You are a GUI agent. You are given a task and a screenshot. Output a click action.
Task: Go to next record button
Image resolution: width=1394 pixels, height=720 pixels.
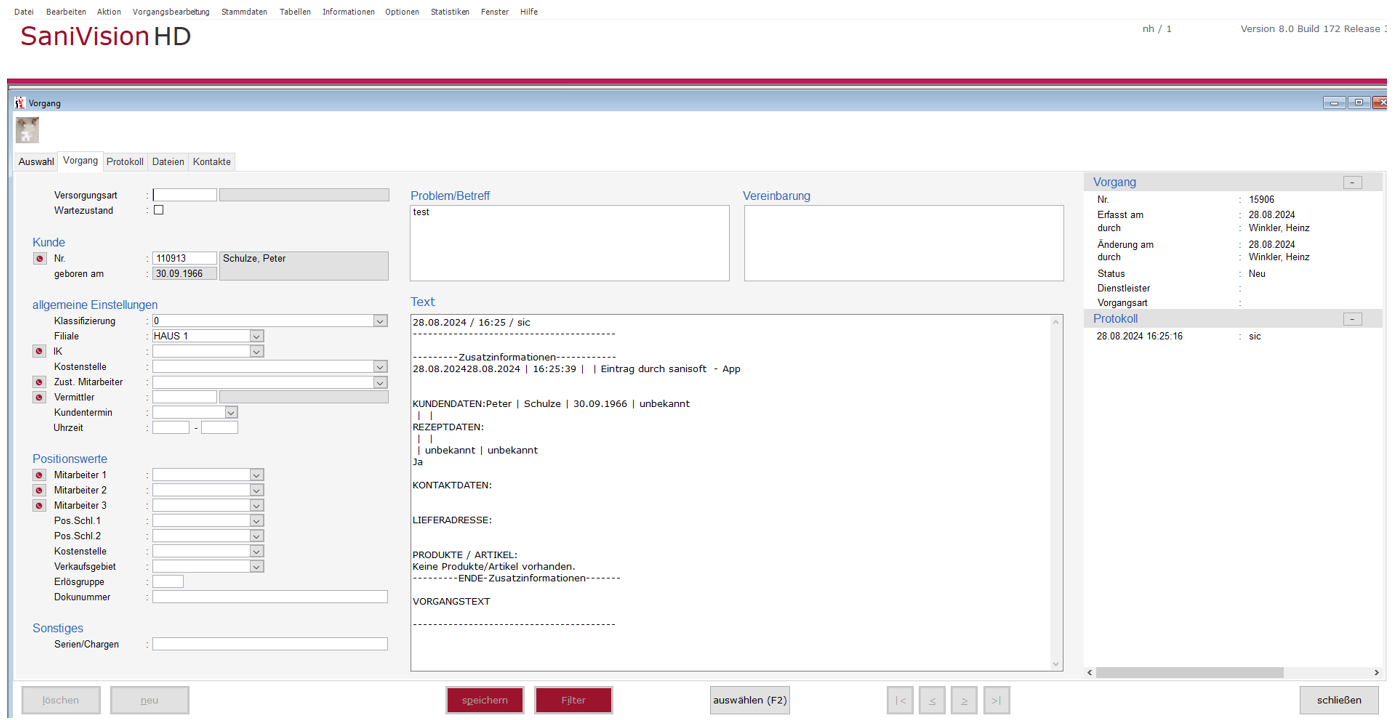point(964,700)
